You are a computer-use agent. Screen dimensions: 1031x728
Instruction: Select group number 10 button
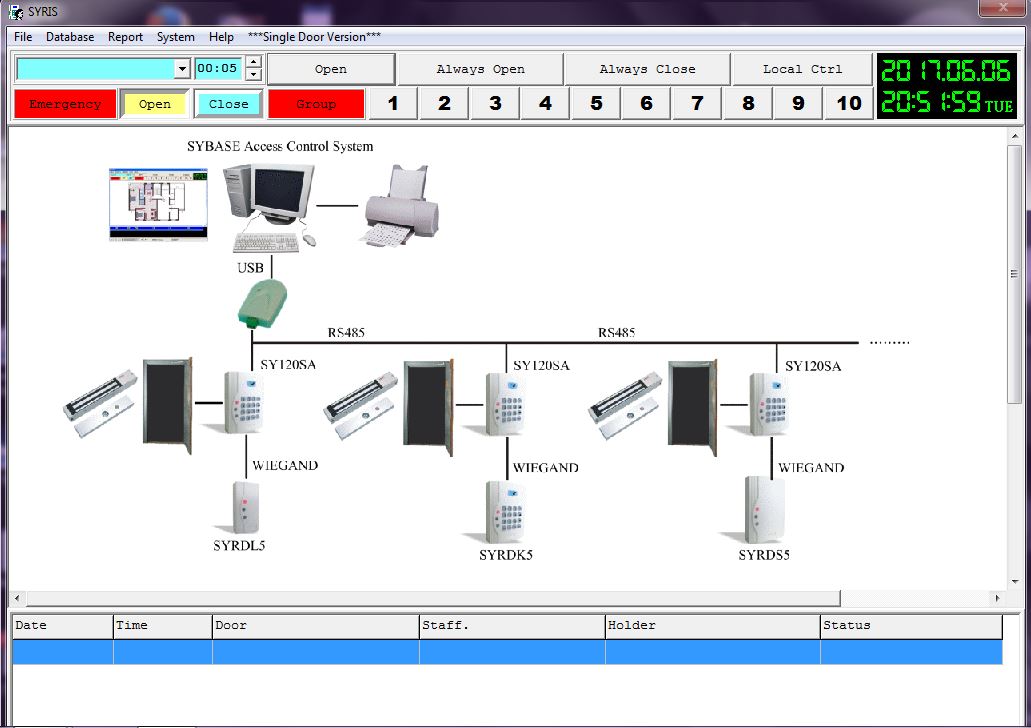coord(849,103)
